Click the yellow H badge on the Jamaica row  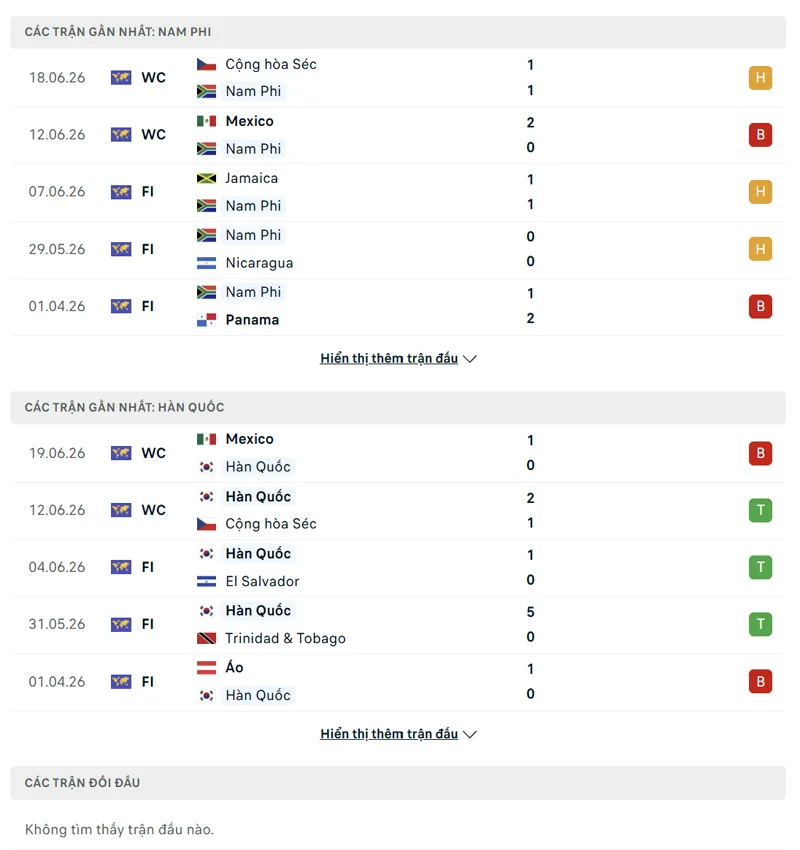pyautogui.click(x=760, y=191)
